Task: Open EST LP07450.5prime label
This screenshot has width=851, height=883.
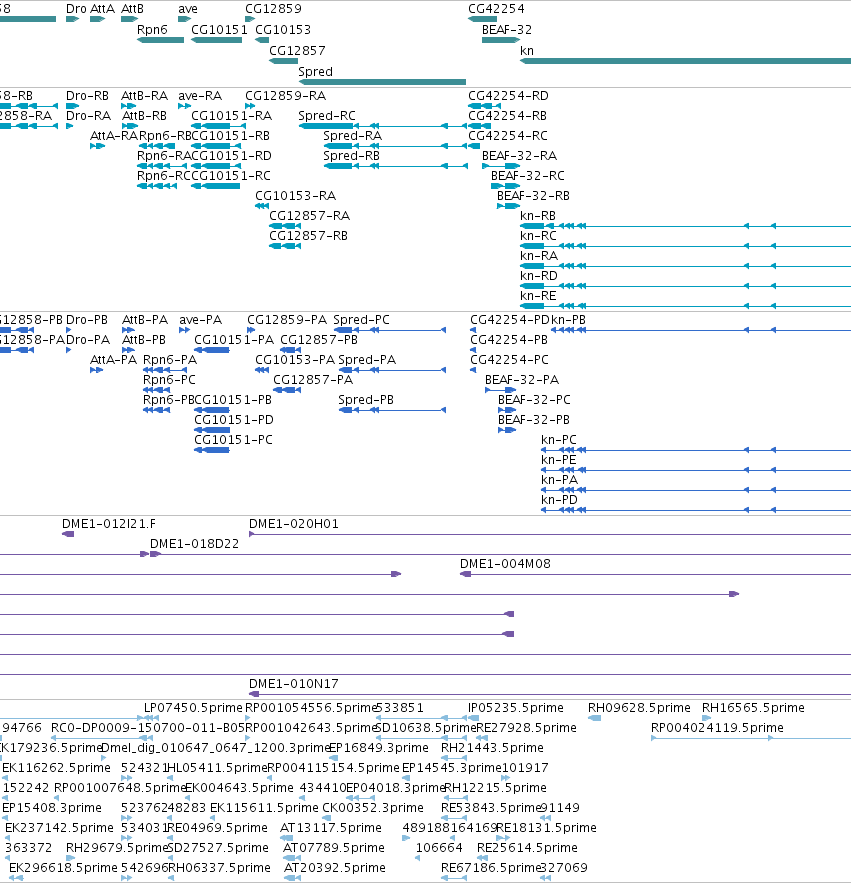Action: point(193,708)
